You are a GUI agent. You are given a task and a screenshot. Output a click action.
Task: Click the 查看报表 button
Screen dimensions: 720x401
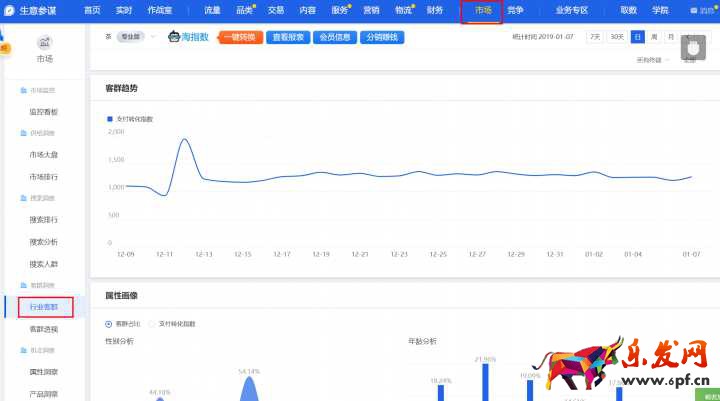click(287, 37)
